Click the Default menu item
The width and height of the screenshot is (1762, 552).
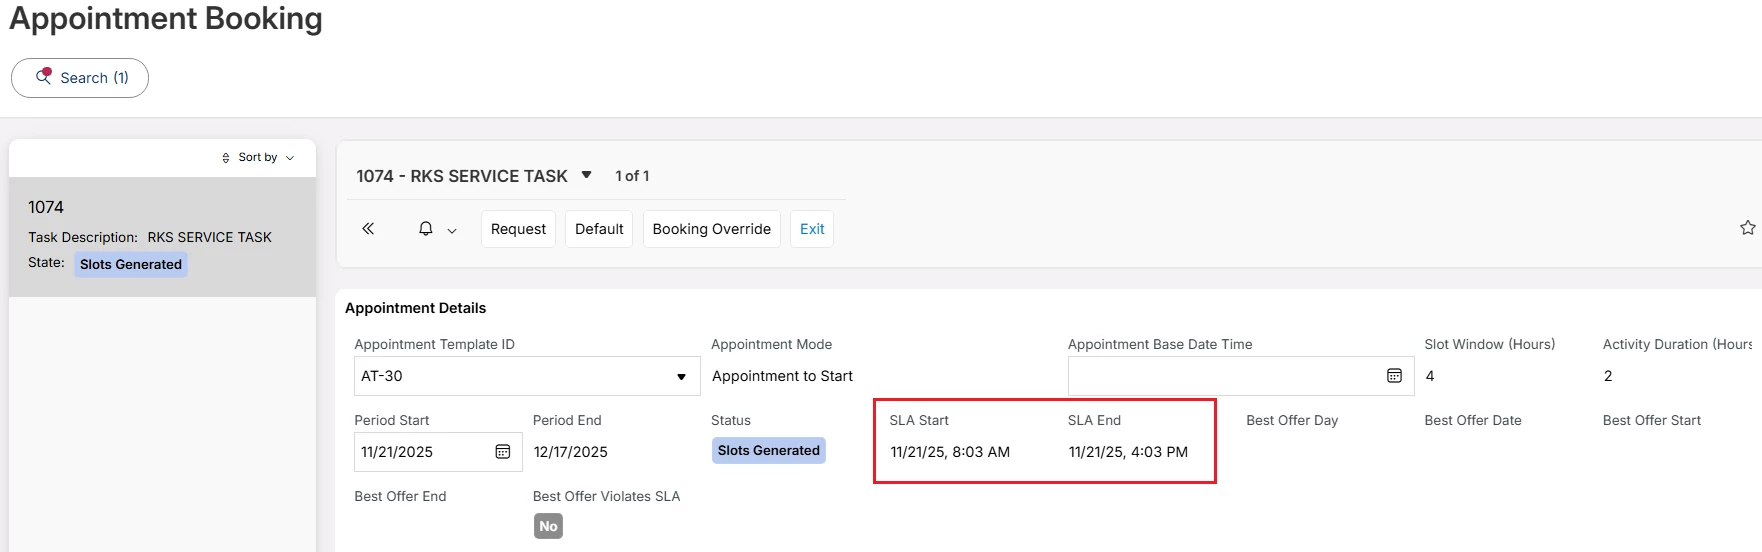tap(599, 229)
